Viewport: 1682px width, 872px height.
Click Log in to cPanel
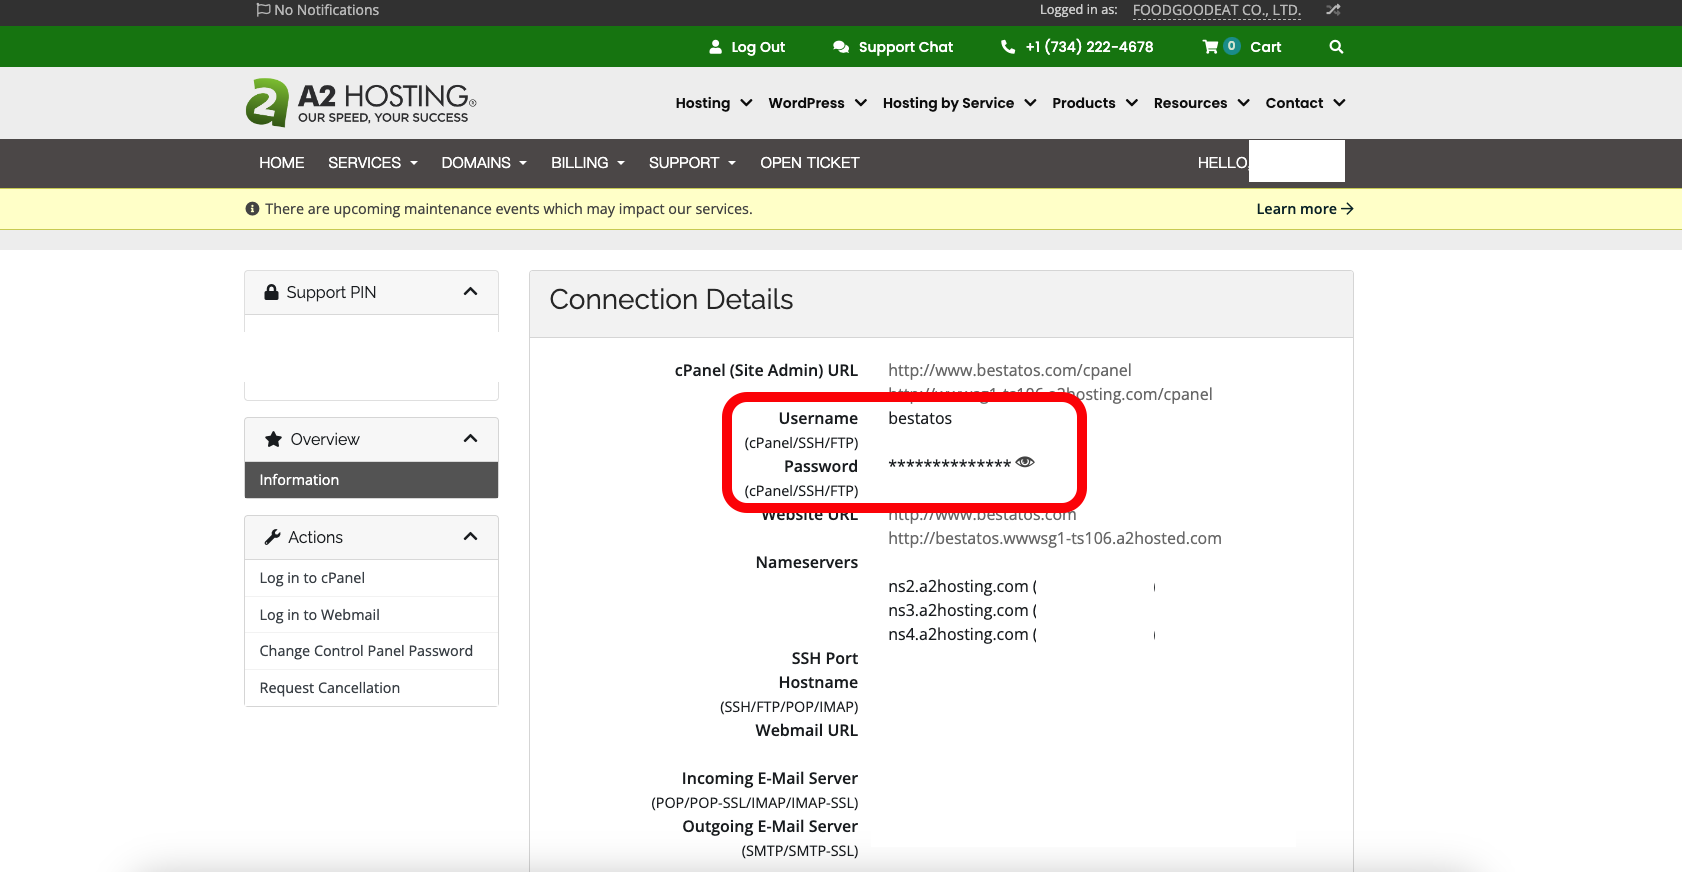[x=312, y=578]
